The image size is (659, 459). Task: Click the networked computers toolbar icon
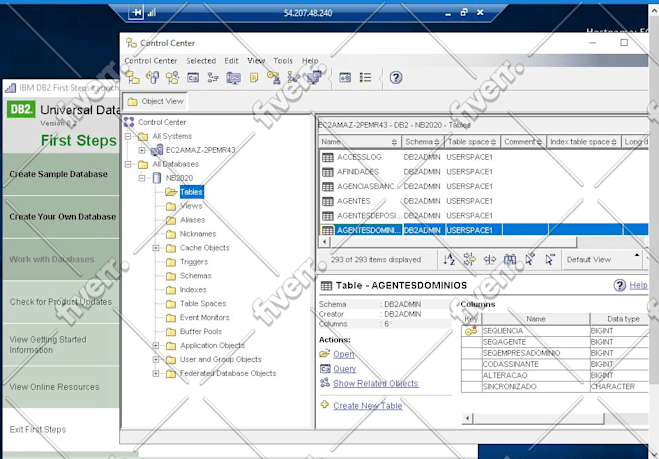click(x=314, y=77)
